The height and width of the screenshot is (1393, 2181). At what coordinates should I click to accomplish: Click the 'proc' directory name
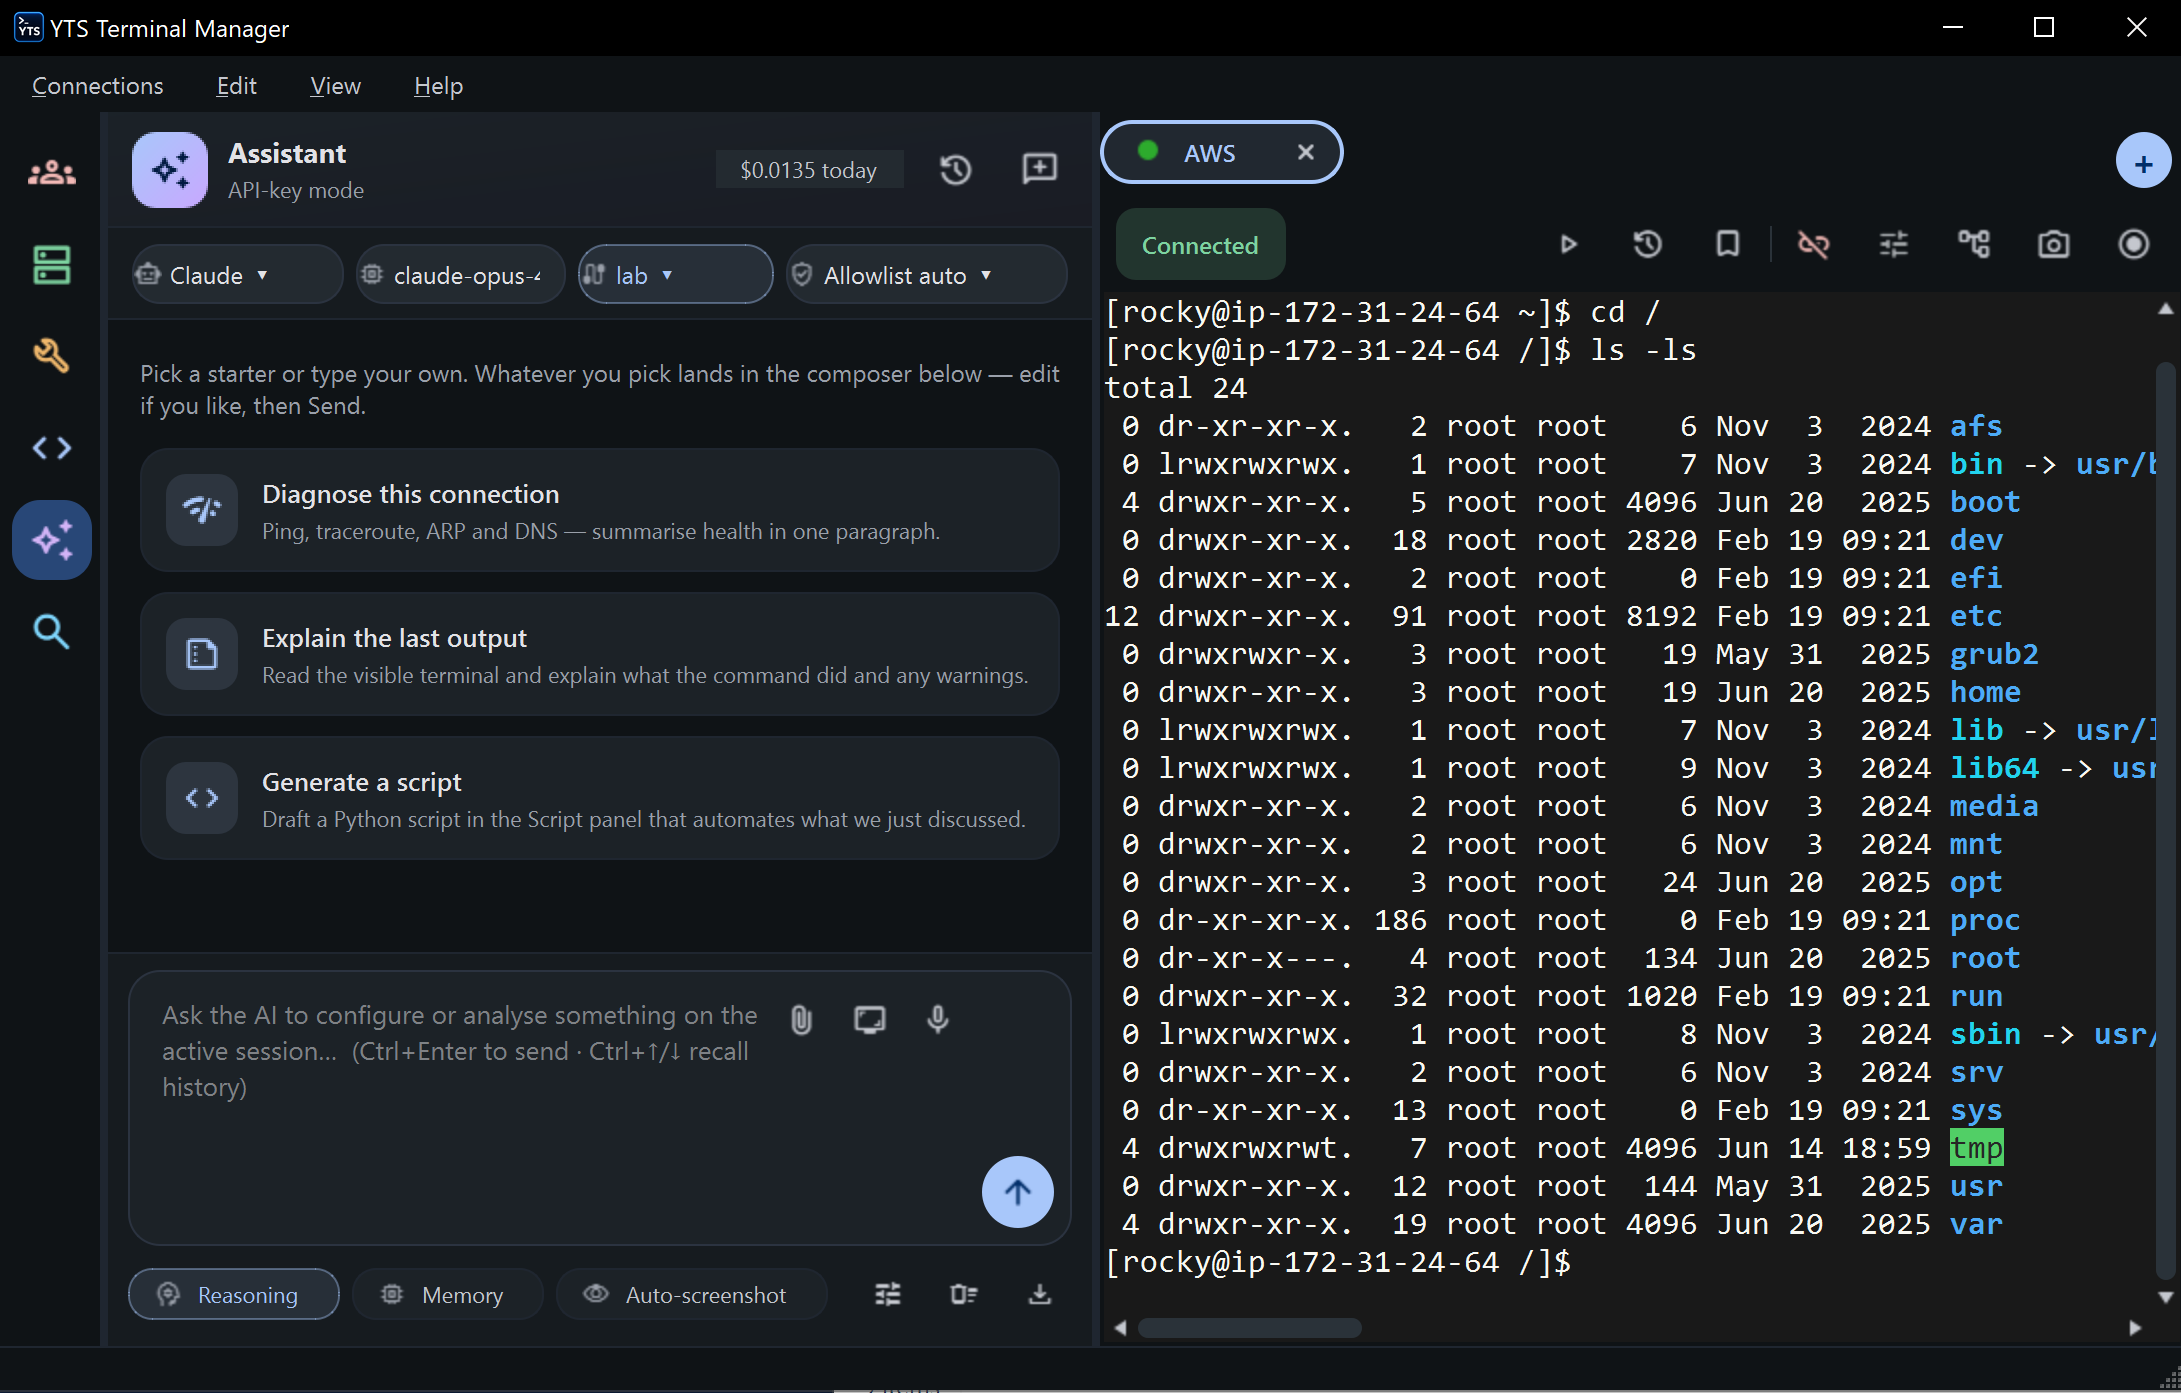tap(1985, 920)
